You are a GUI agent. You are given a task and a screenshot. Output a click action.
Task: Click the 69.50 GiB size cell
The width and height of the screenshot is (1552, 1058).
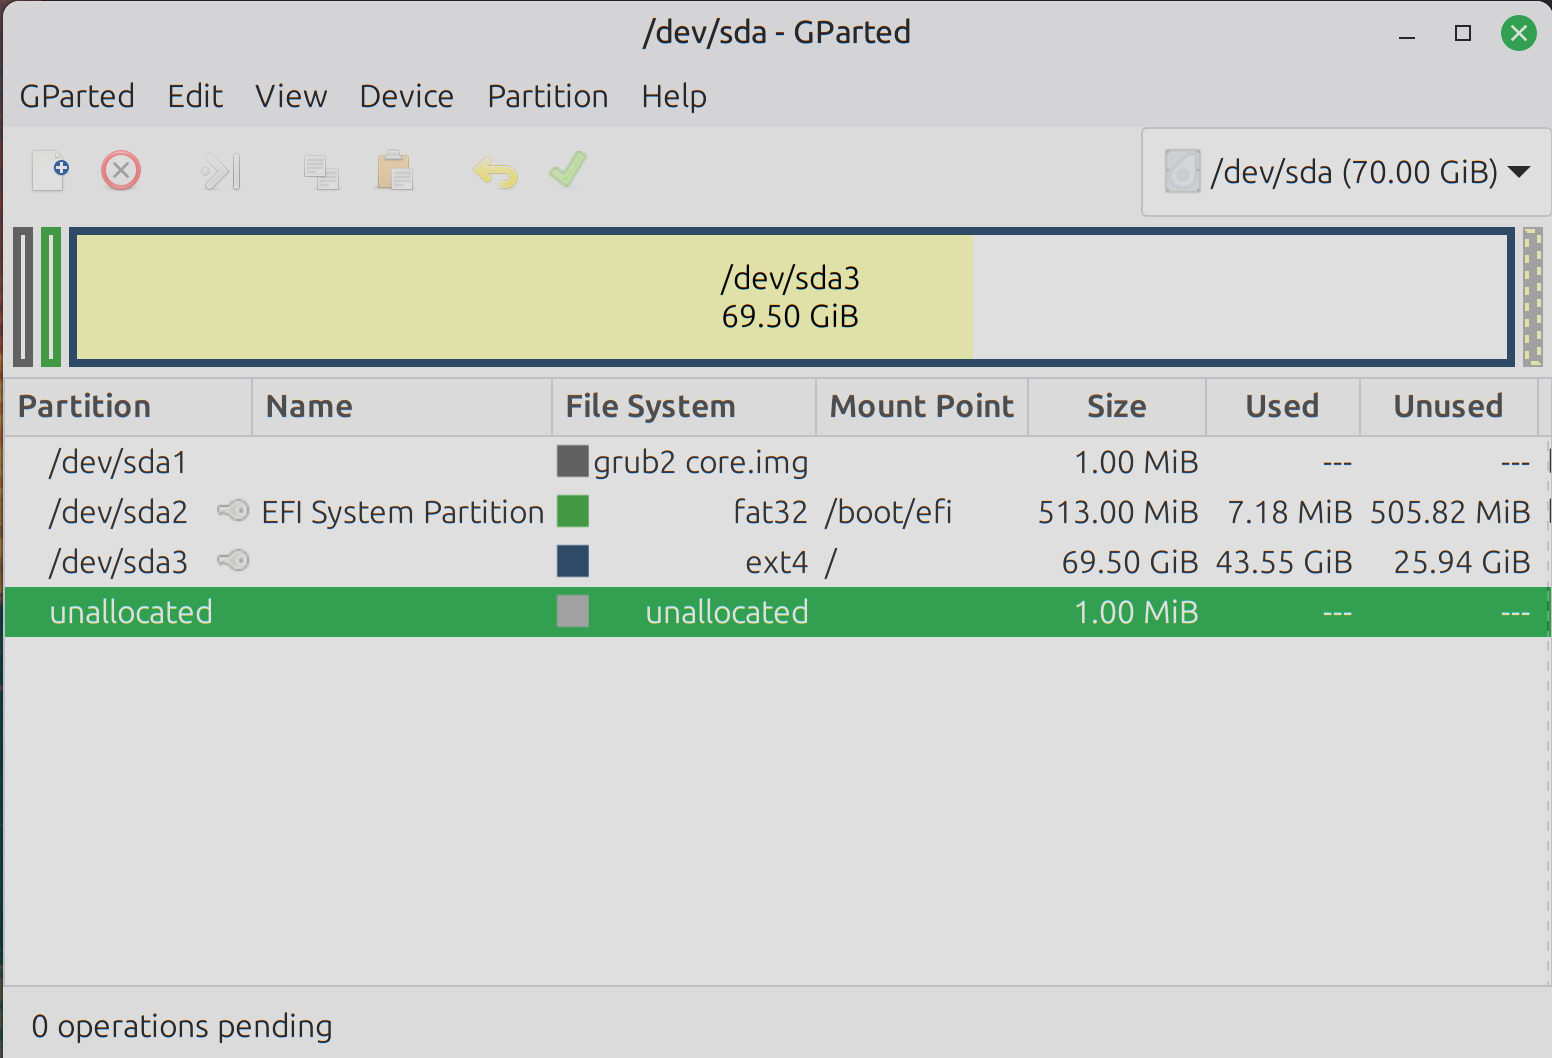pos(1130,562)
